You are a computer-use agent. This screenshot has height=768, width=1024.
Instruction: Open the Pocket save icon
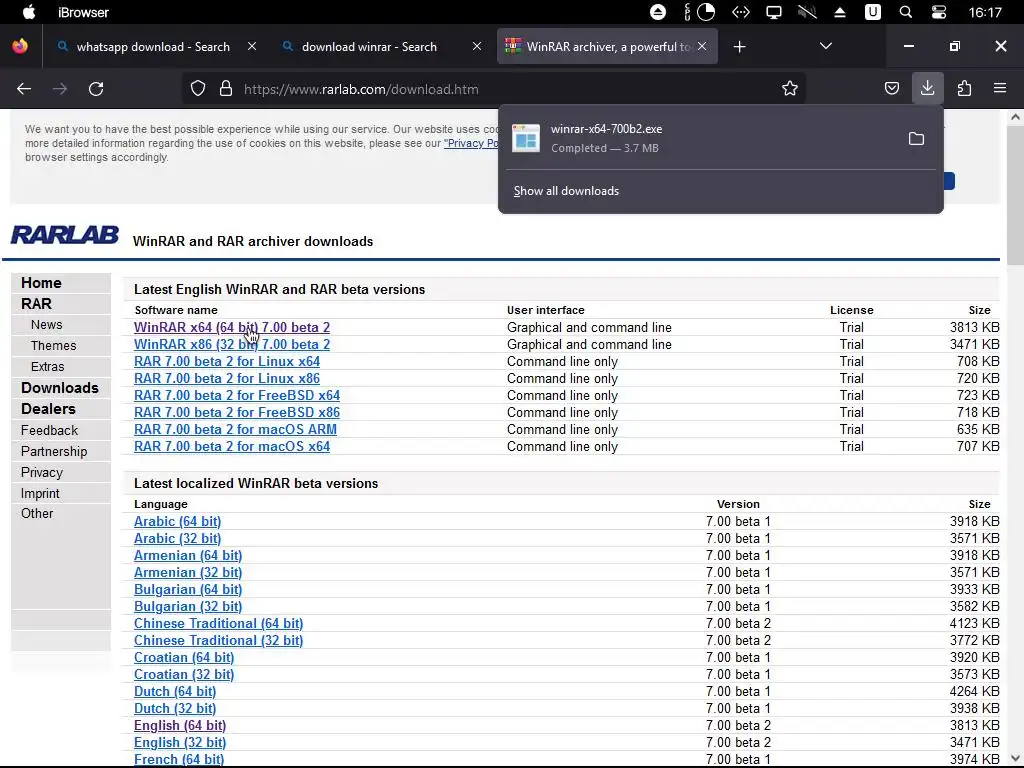pos(891,88)
